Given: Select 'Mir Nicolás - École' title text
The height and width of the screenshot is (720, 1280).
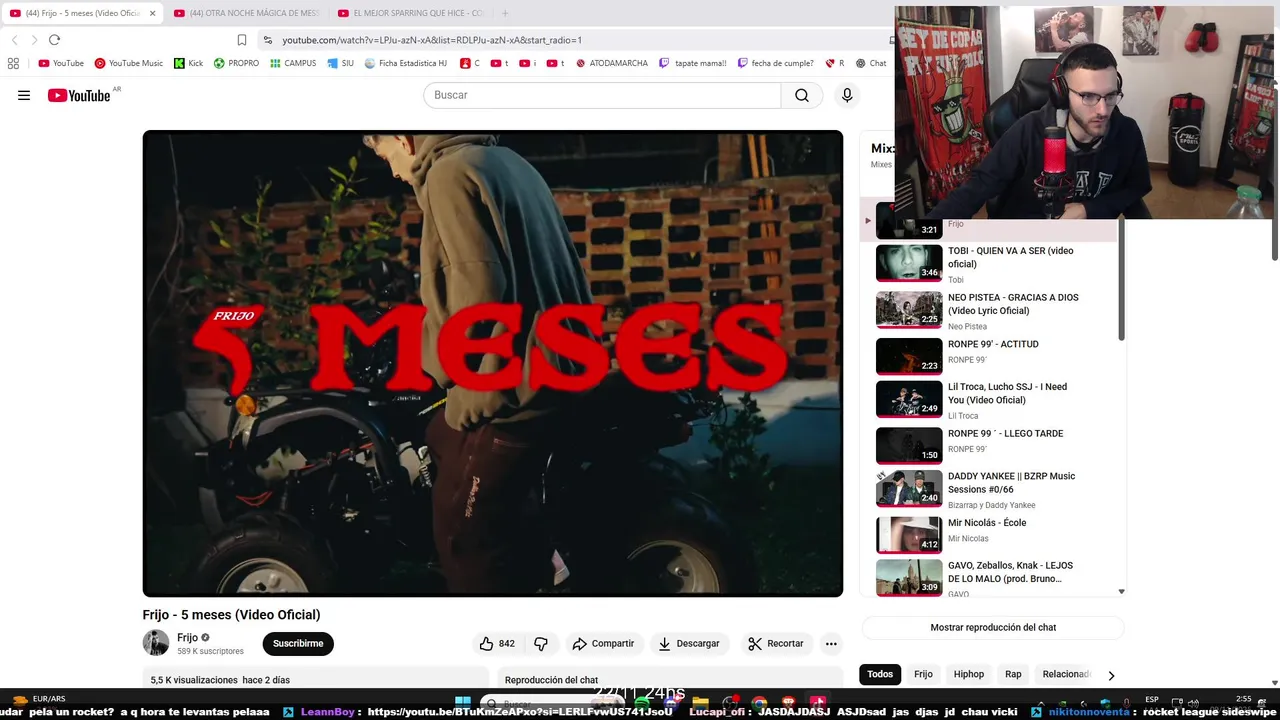Looking at the screenshot, I should [987, 523].
